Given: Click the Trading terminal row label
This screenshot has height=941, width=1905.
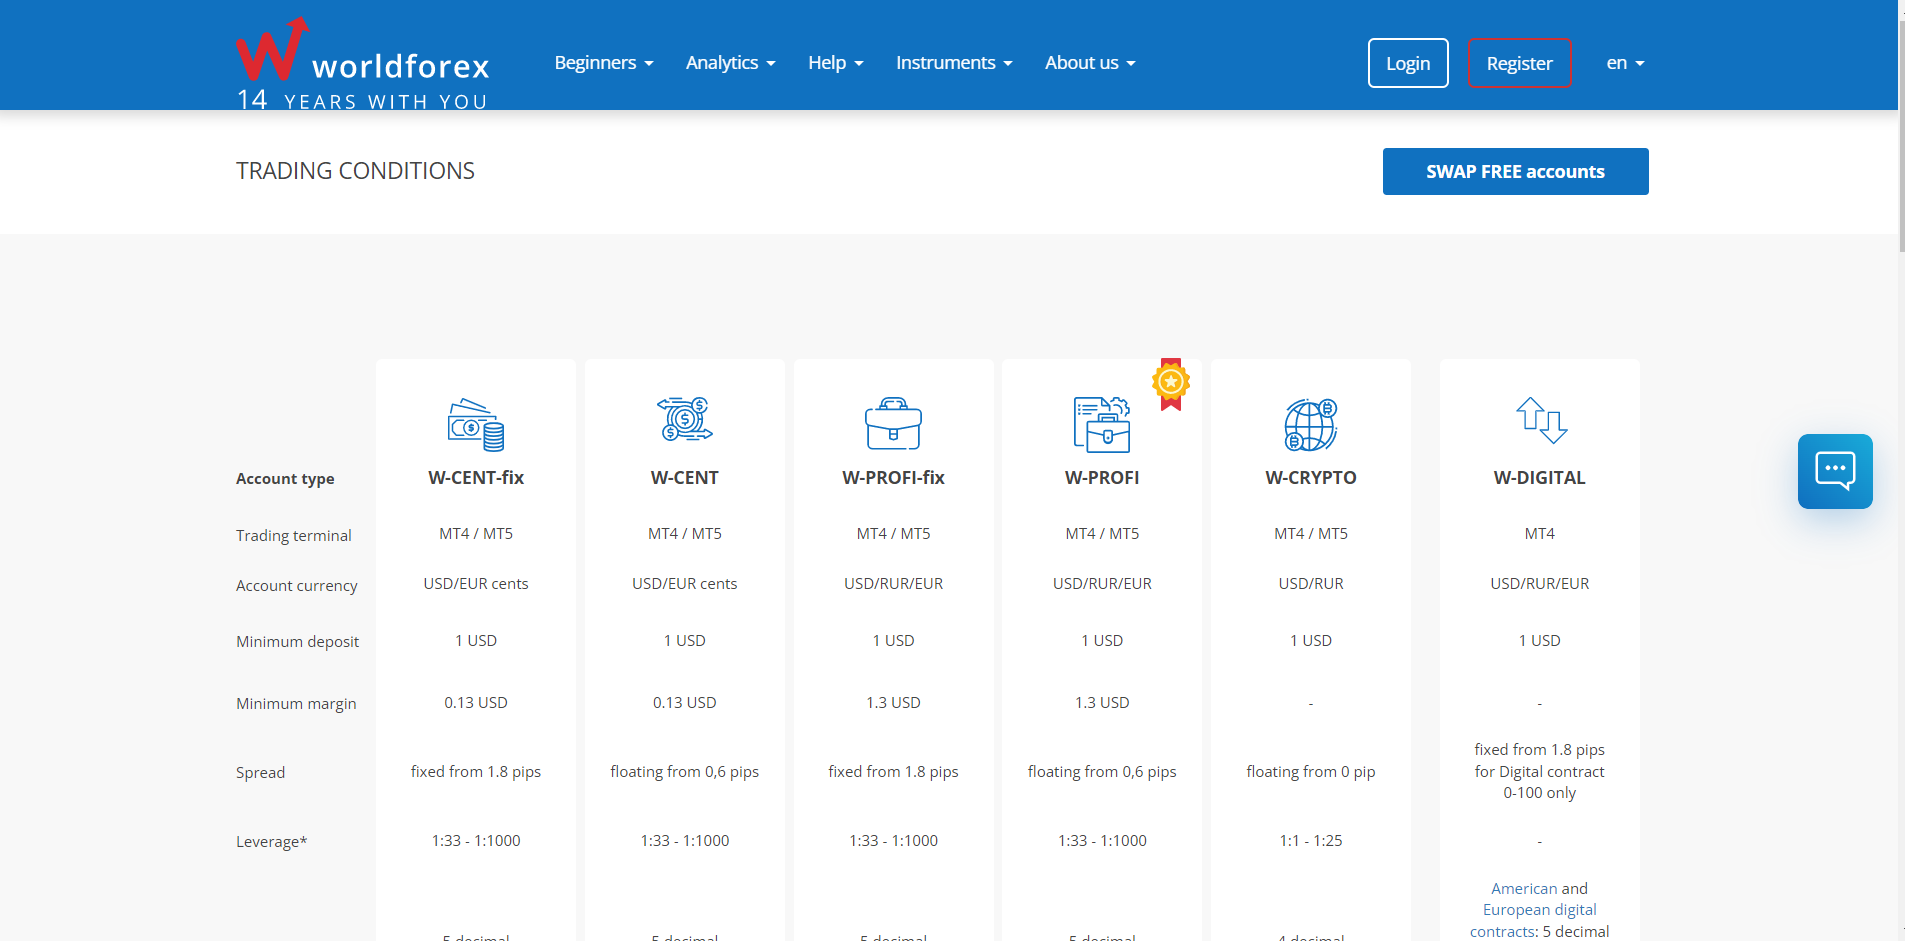Looking at the screenshot, I should point(294,536).
